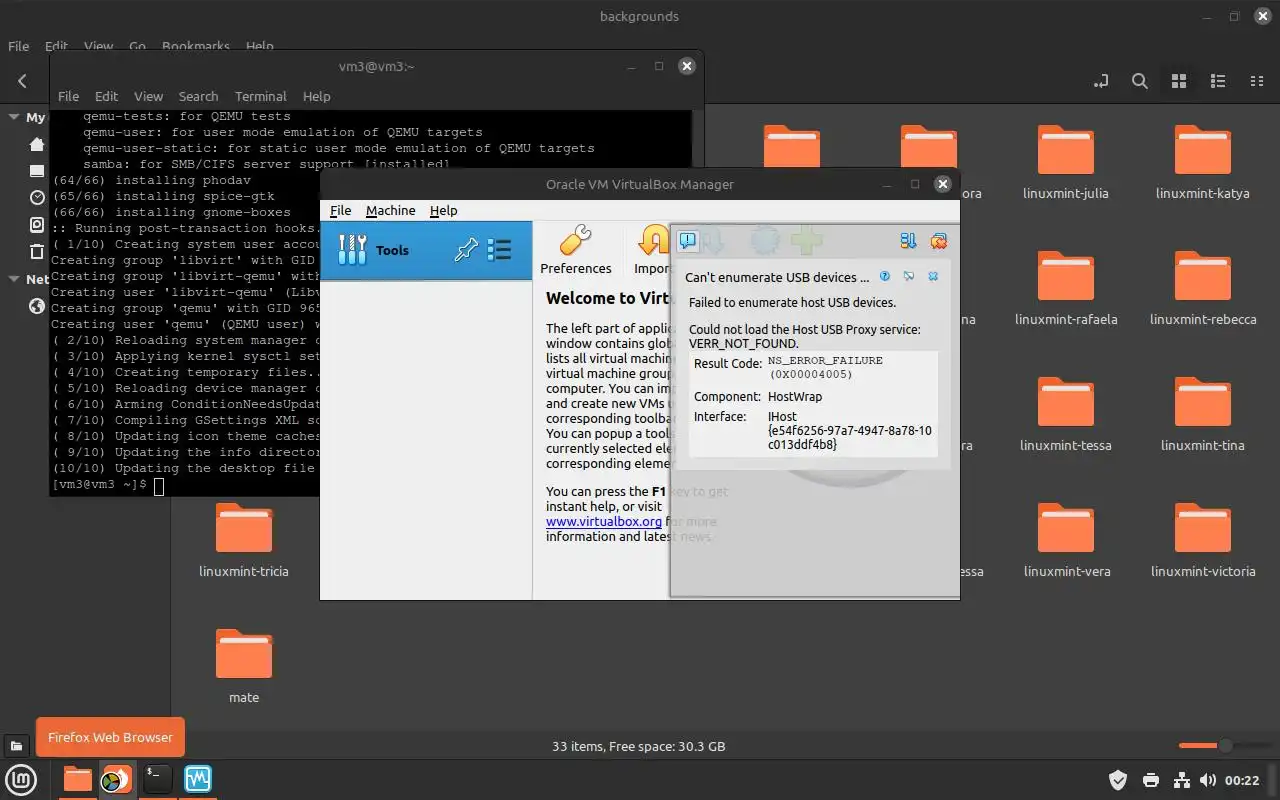Open the linuxmint-julia folder
Screen dimensions: 1280x800
click(x=1066, y=161)
